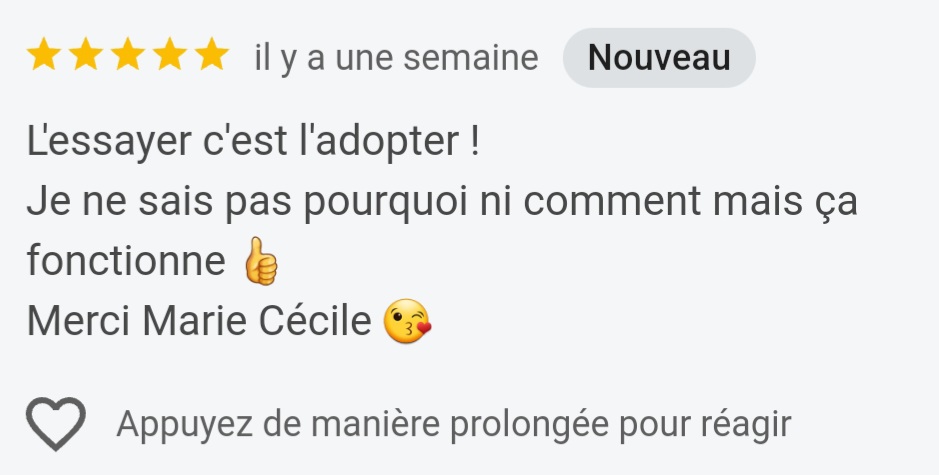Click the second yellow rating star
This screenshot has width=939, height=475.
coord(86,57)
